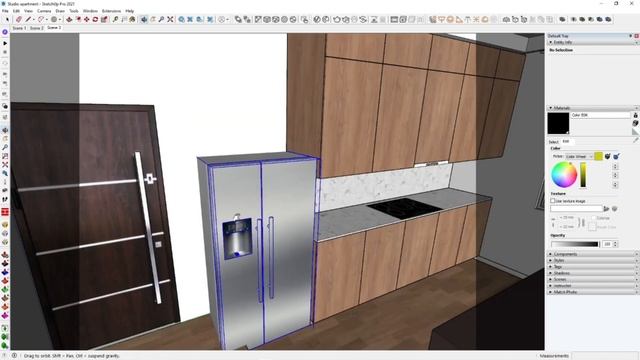Click the match color of object icon
The height and width of the screenshot is (360, 640).
click(607, 156)
